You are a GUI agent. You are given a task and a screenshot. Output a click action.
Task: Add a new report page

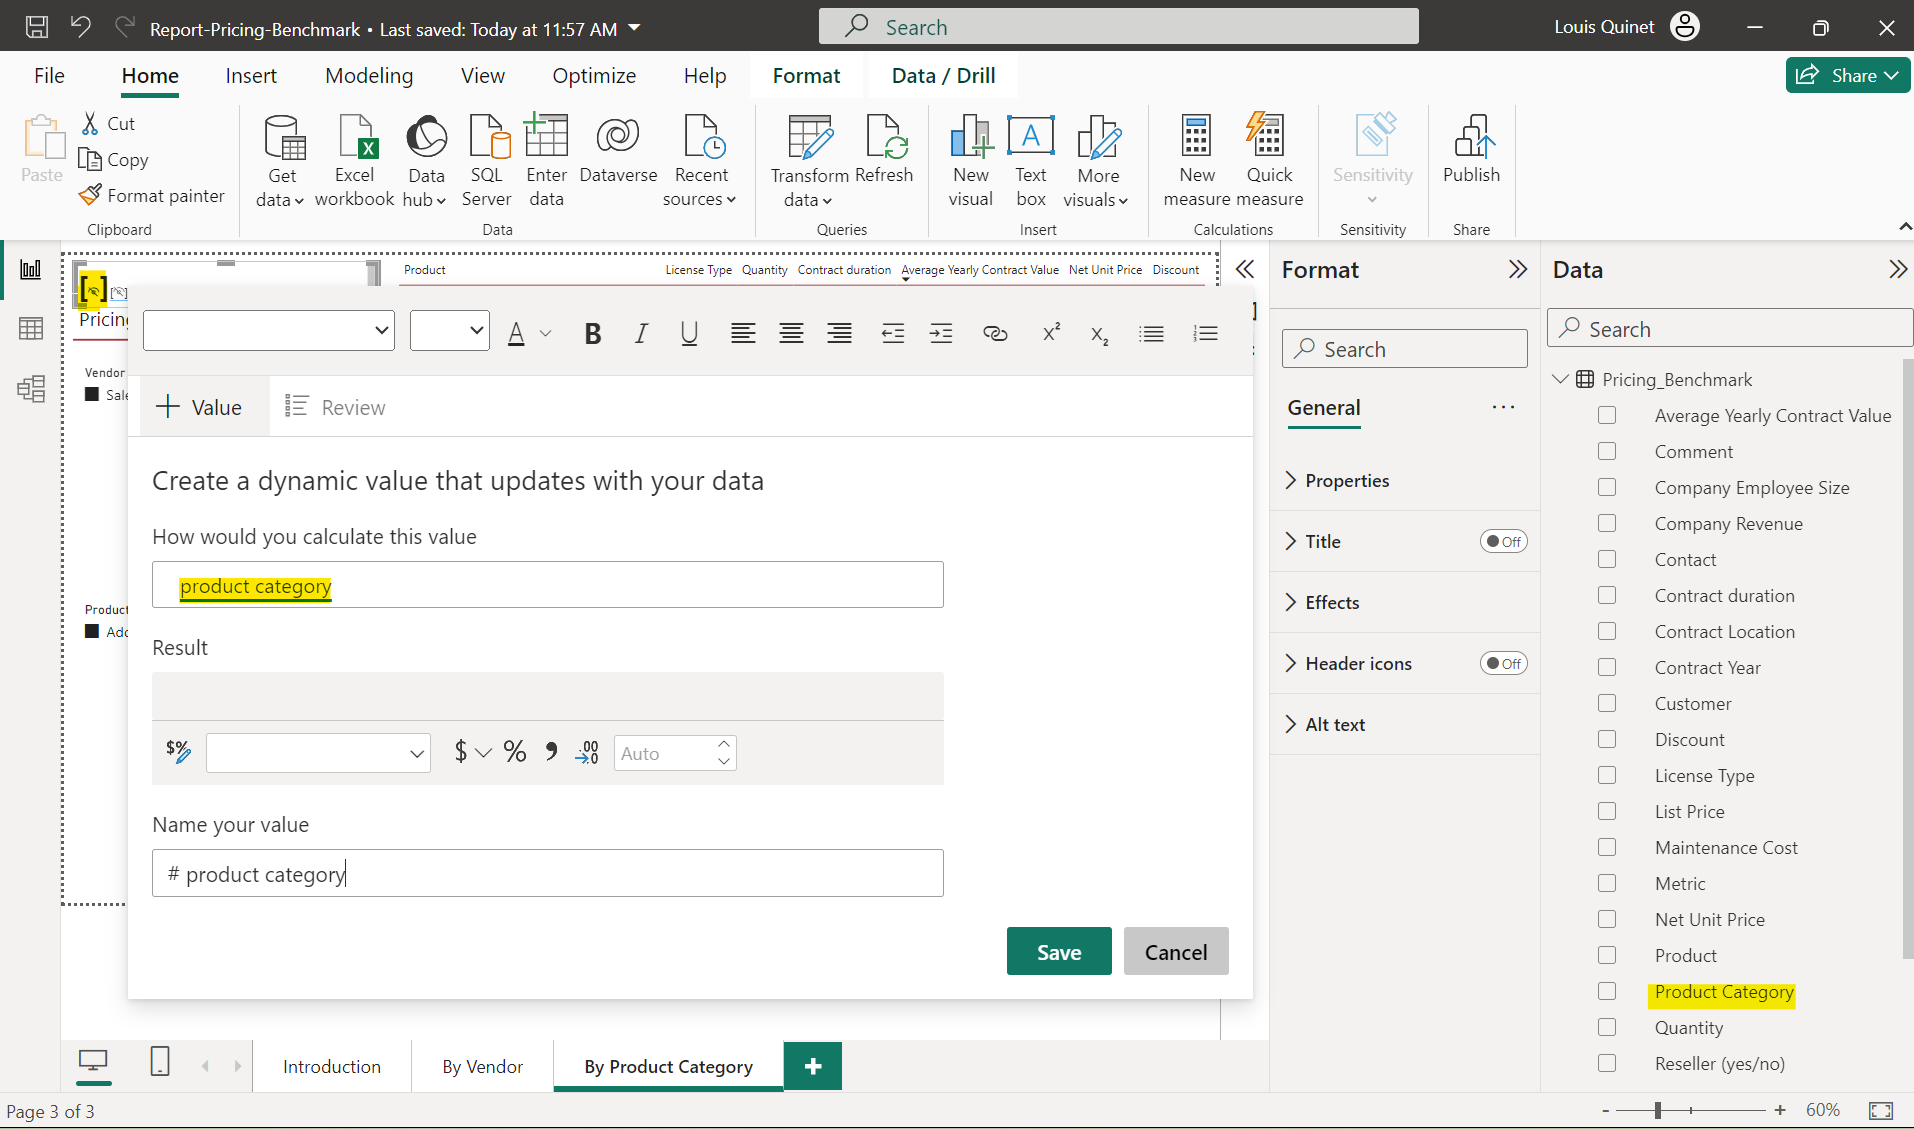pos(813,1067)
